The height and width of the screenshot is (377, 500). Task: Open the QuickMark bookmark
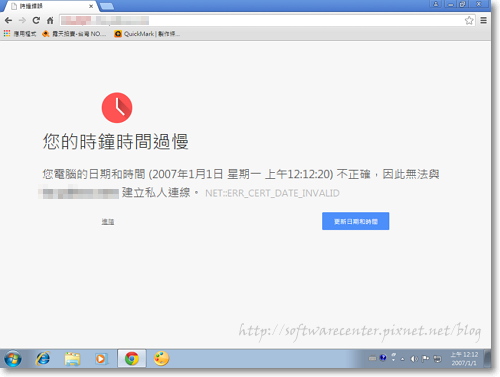pos(147,34)
